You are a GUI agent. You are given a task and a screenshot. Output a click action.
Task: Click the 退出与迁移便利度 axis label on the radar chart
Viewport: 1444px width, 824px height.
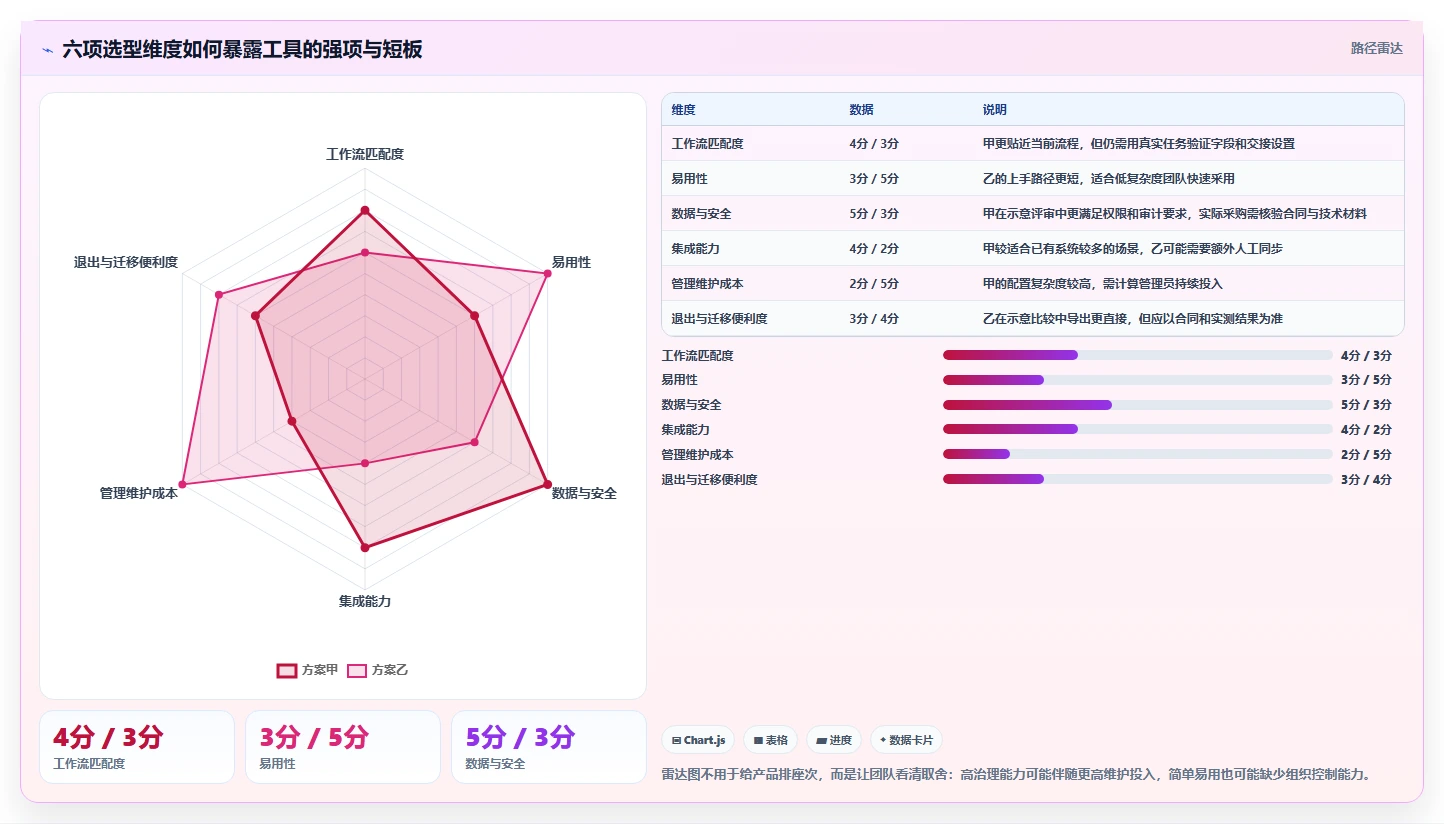(x=126, y=262)
